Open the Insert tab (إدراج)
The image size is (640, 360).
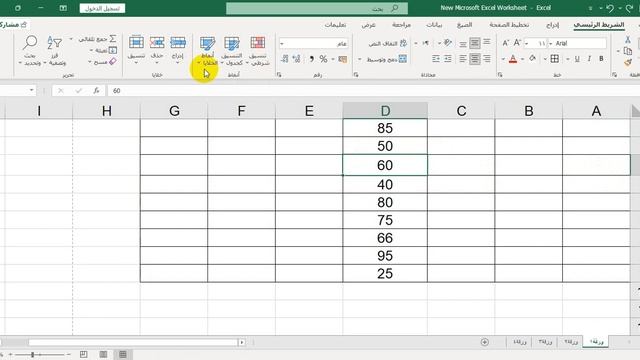point(553,25)
